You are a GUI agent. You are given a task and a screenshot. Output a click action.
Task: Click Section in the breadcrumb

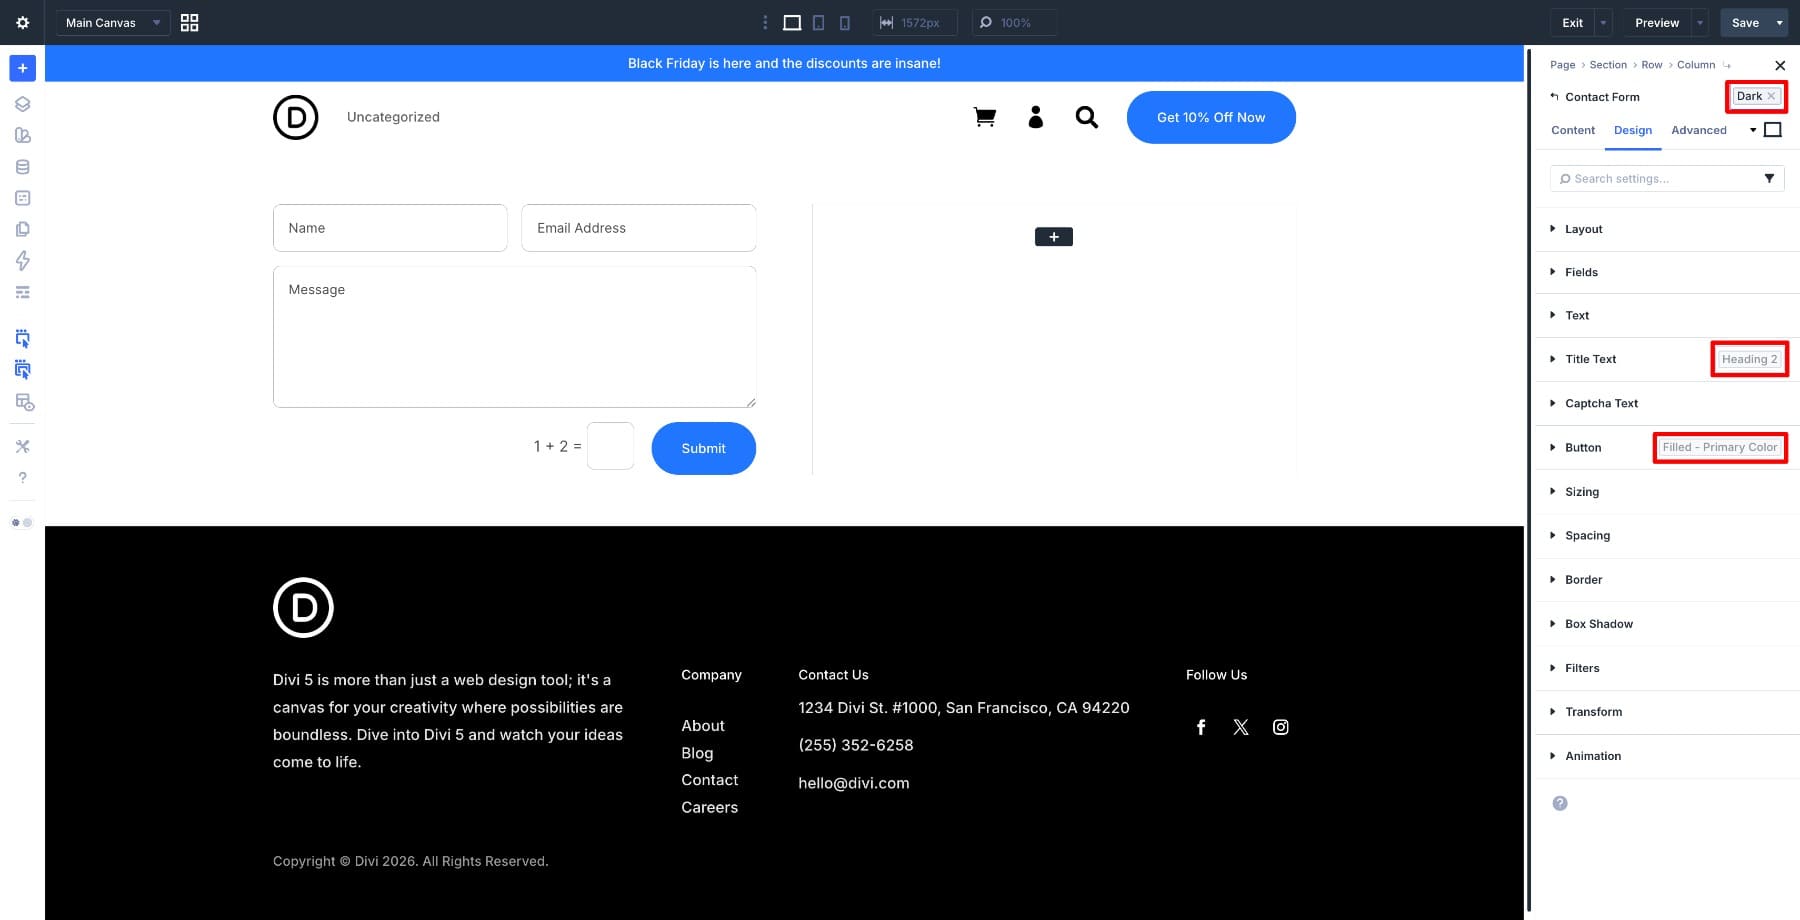pos(1608,65)
